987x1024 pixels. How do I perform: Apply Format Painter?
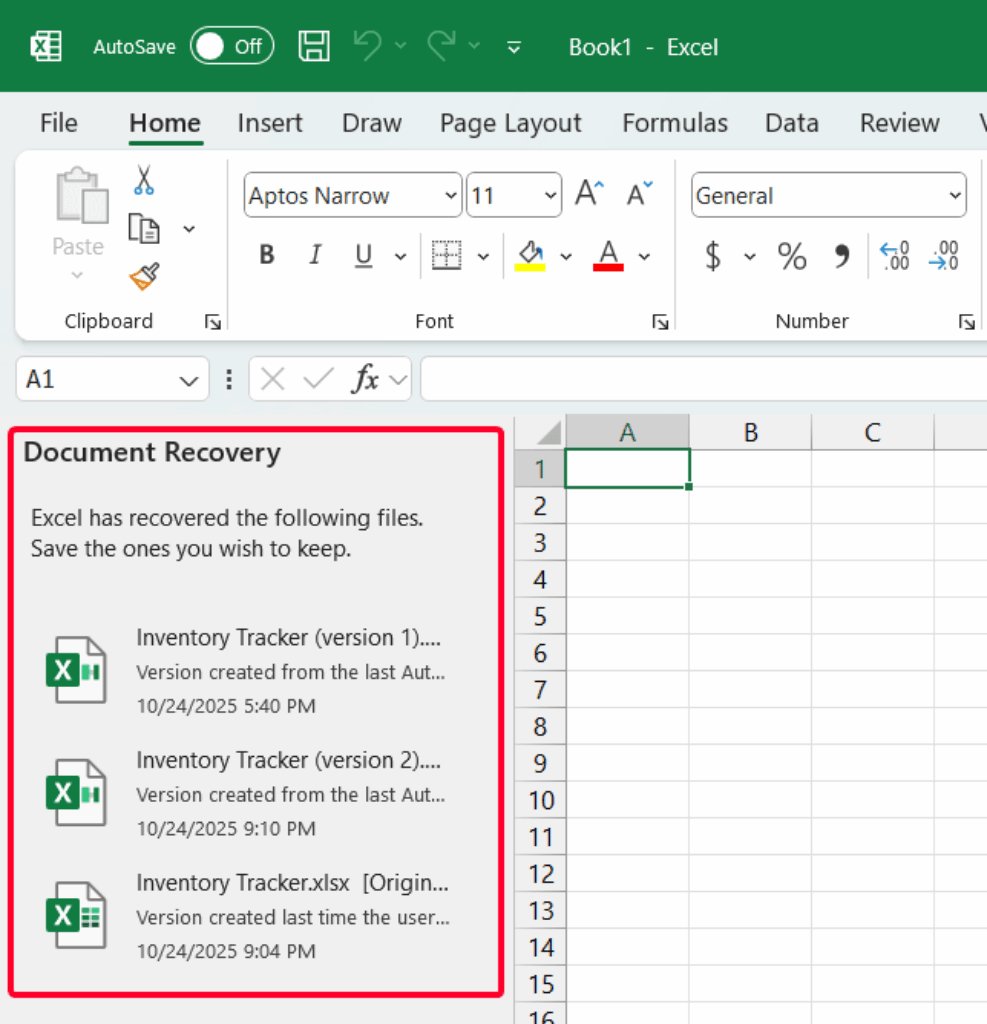143,274
